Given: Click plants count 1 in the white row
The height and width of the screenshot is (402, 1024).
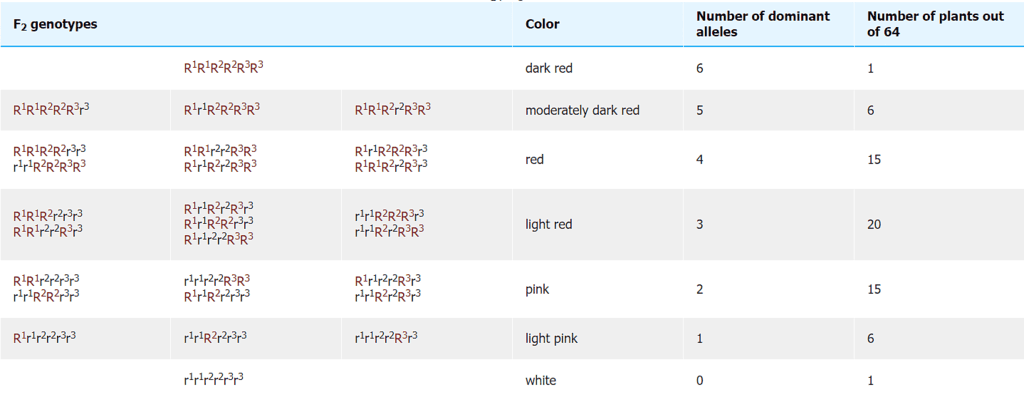Looking at the screenshot, I should tap(871, 380).
